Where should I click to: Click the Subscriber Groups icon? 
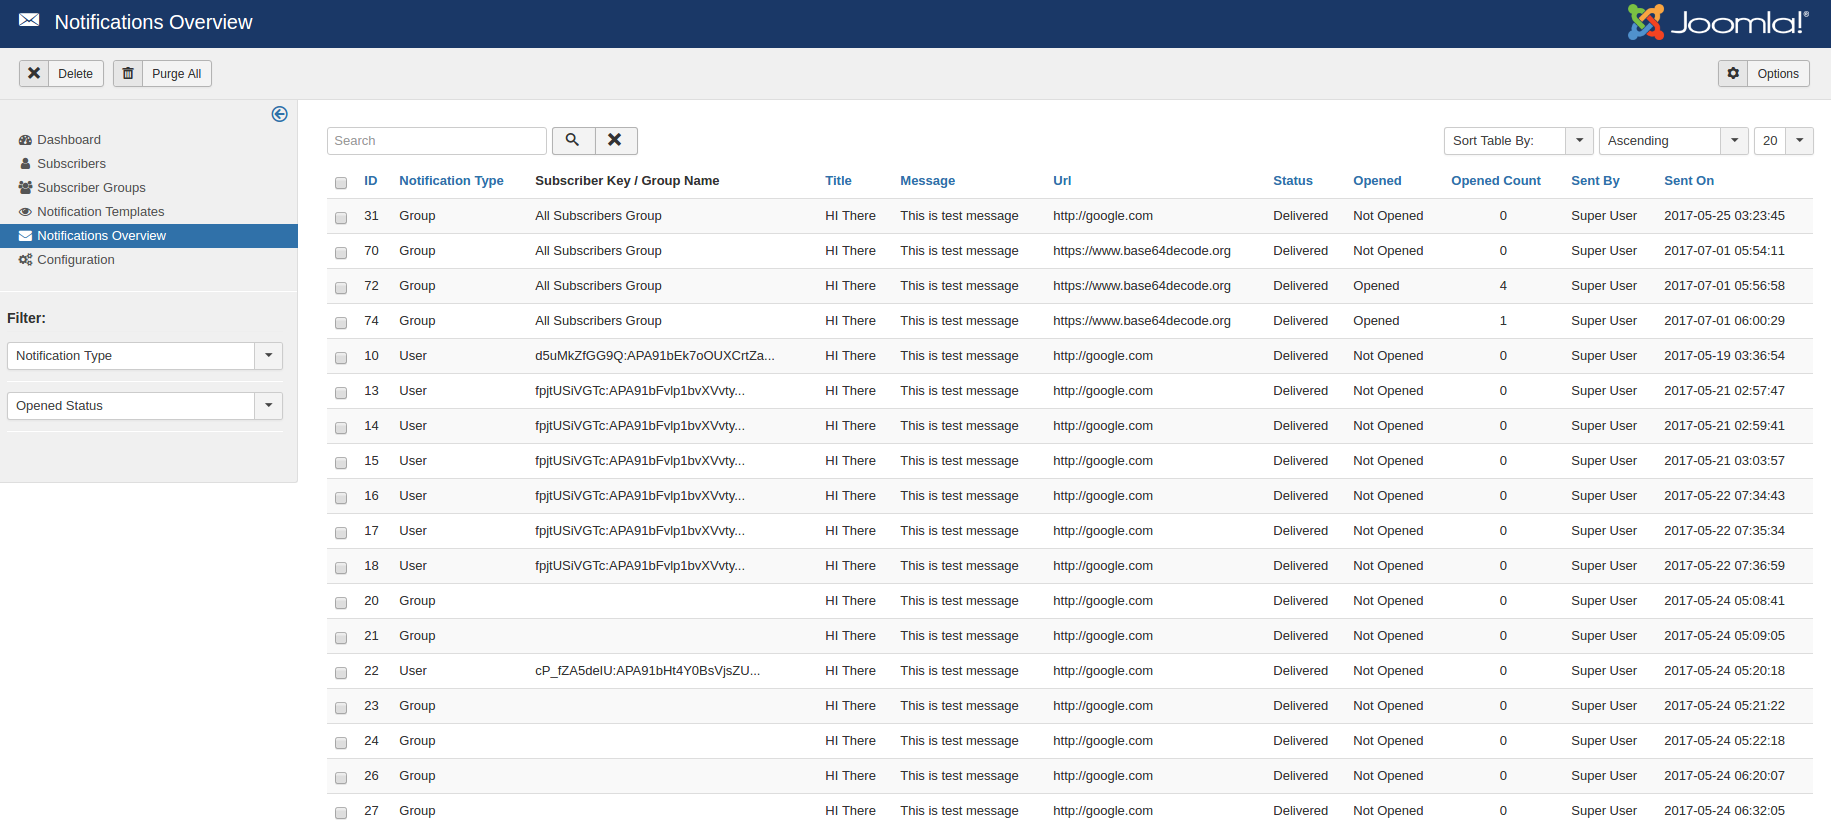coord(25,188)
